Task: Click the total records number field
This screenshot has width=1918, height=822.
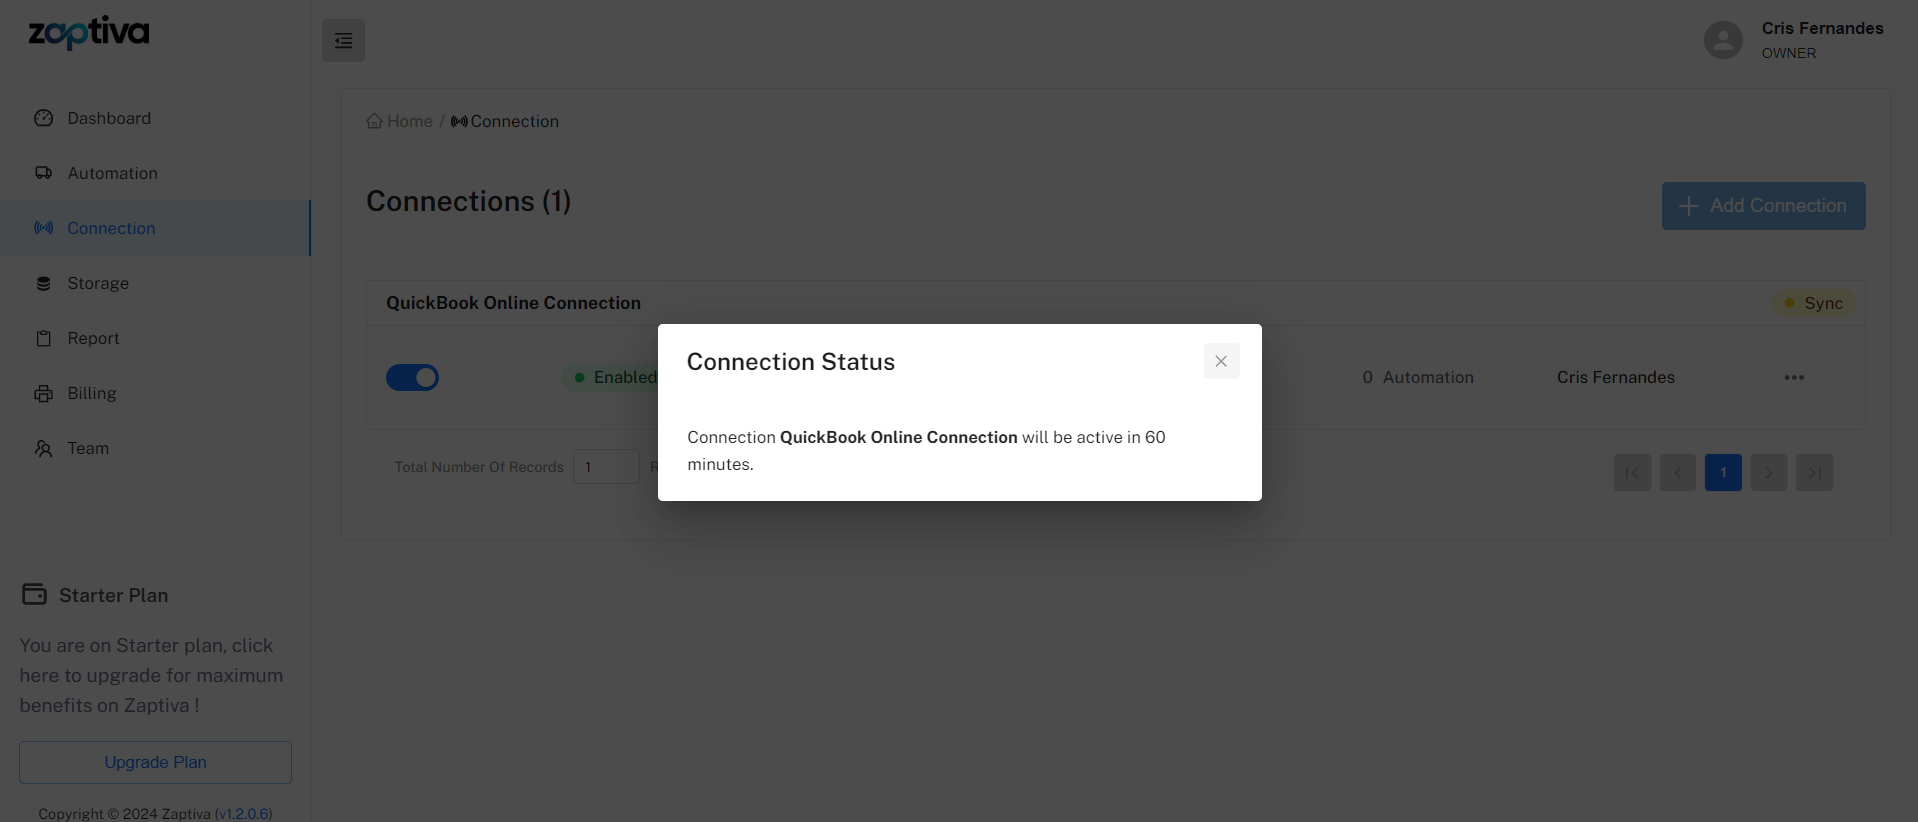Action: [x=605, y=467]
